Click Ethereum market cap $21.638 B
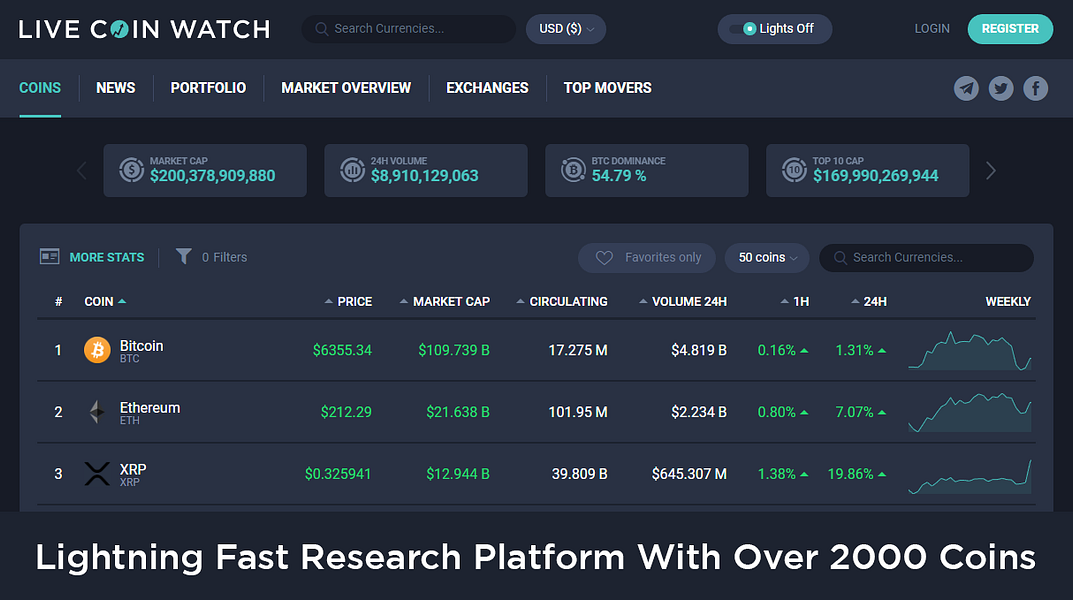This screenshot has height=600, width=1073. coord(458,412)
